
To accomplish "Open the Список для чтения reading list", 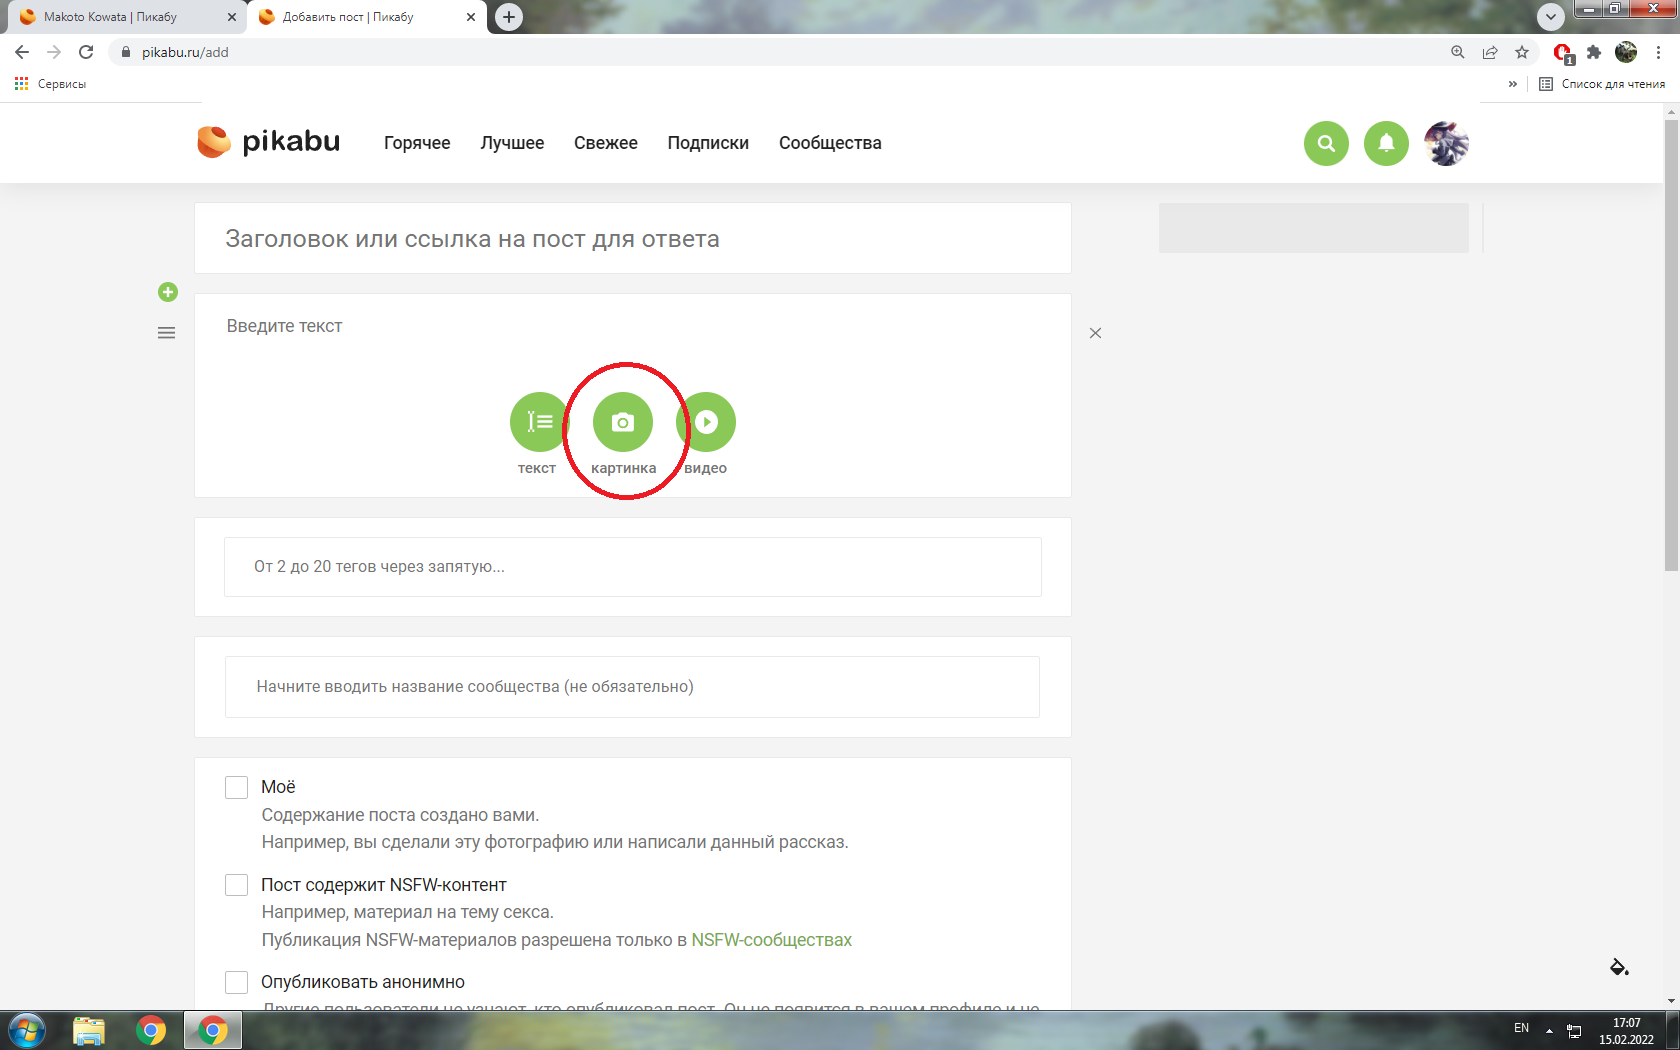I will 1602,84.
